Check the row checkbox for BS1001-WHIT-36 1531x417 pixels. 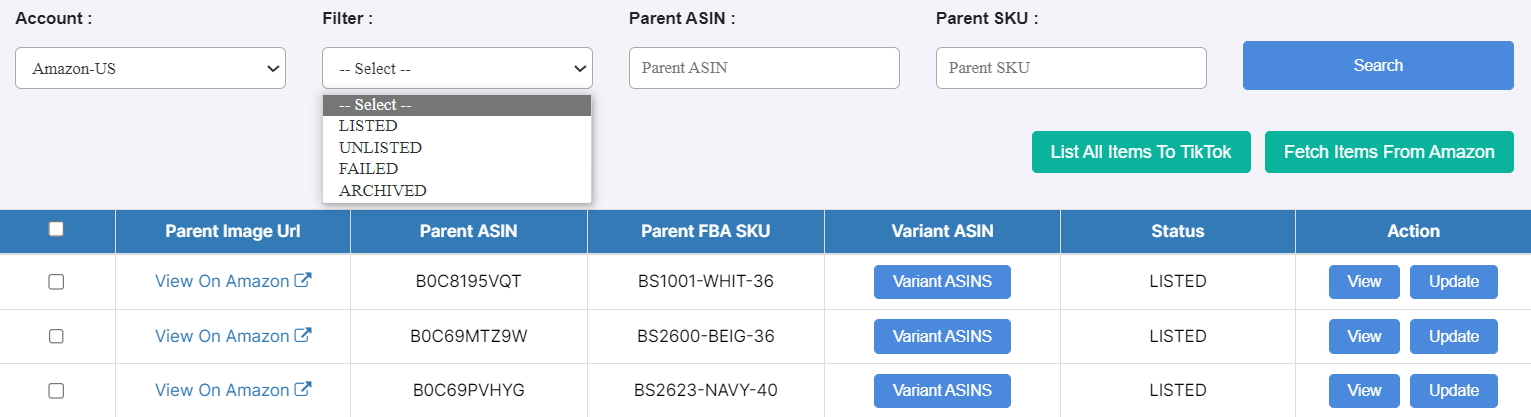pyautogui.click(x=56, y=282)
